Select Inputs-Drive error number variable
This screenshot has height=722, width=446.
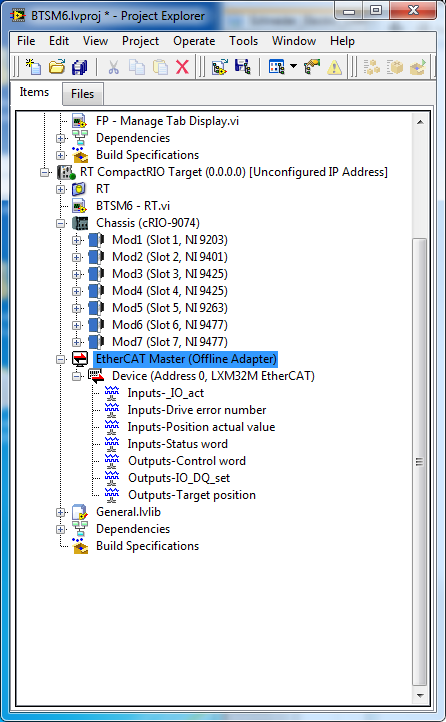[197, 410]
